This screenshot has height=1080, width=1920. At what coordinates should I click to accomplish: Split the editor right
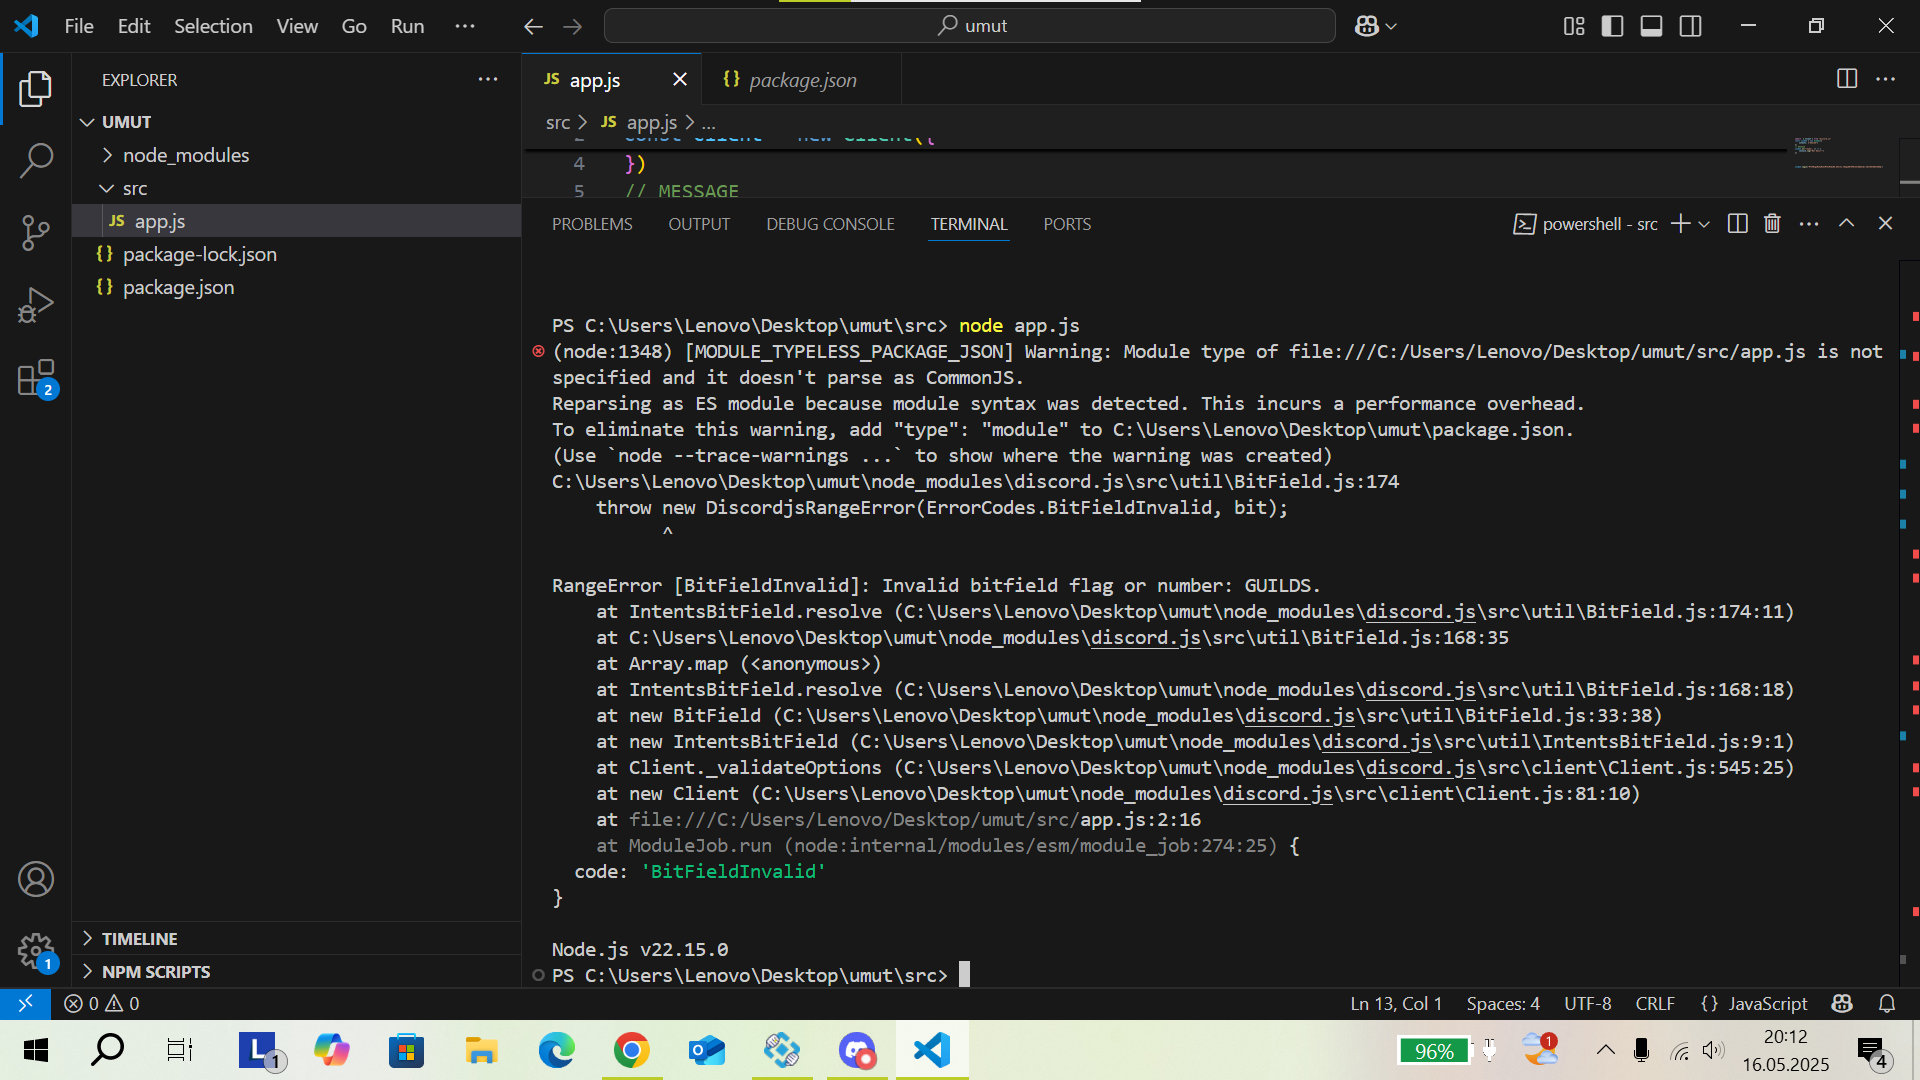[x=1847, y=79]
